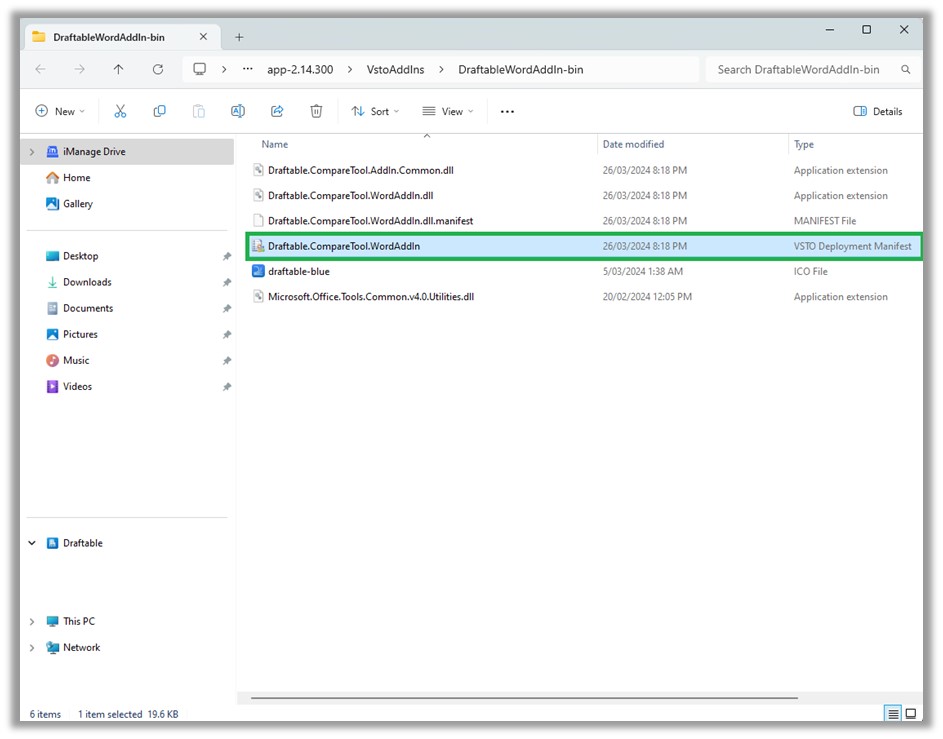Viewport: 943px width, 739px height.
Task: Click the pin icon next to Music
Action: [x=227, y=361]
